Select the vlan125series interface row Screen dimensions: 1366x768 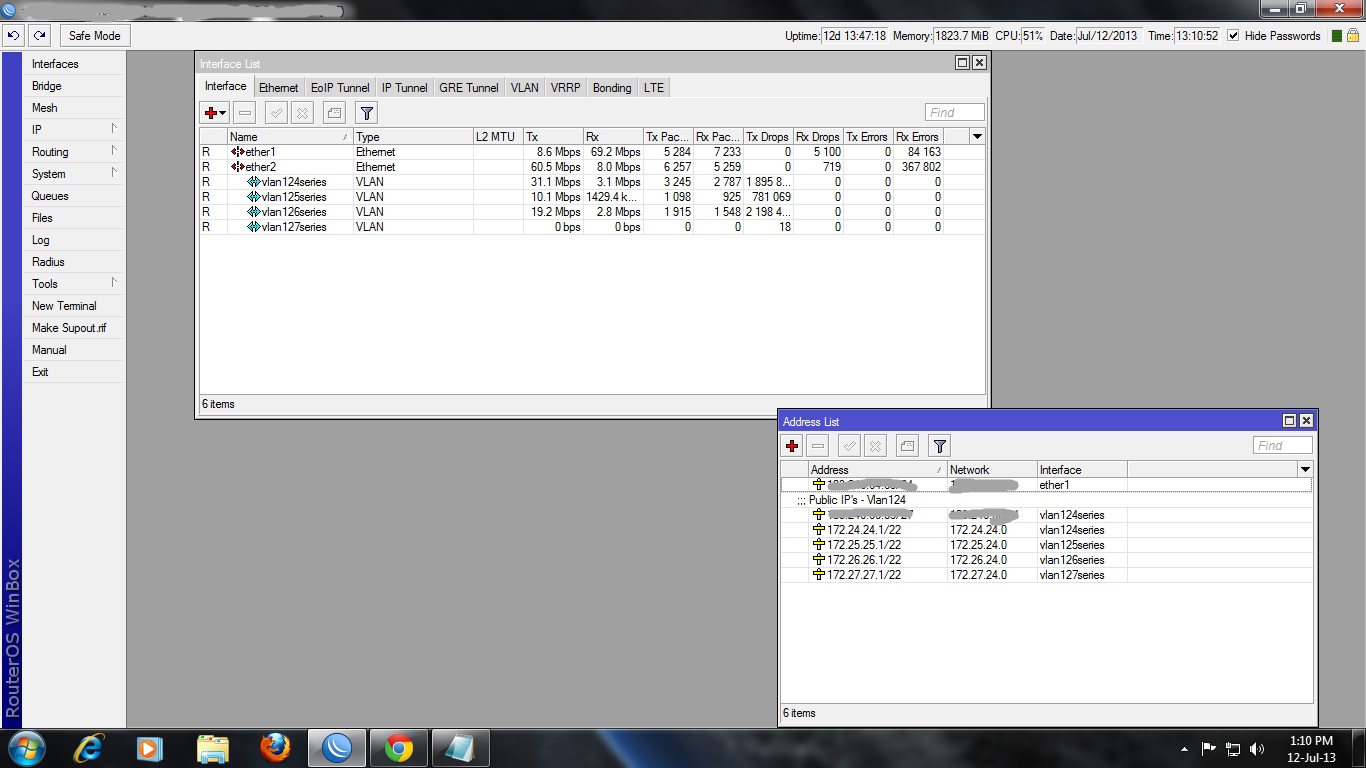592,197
